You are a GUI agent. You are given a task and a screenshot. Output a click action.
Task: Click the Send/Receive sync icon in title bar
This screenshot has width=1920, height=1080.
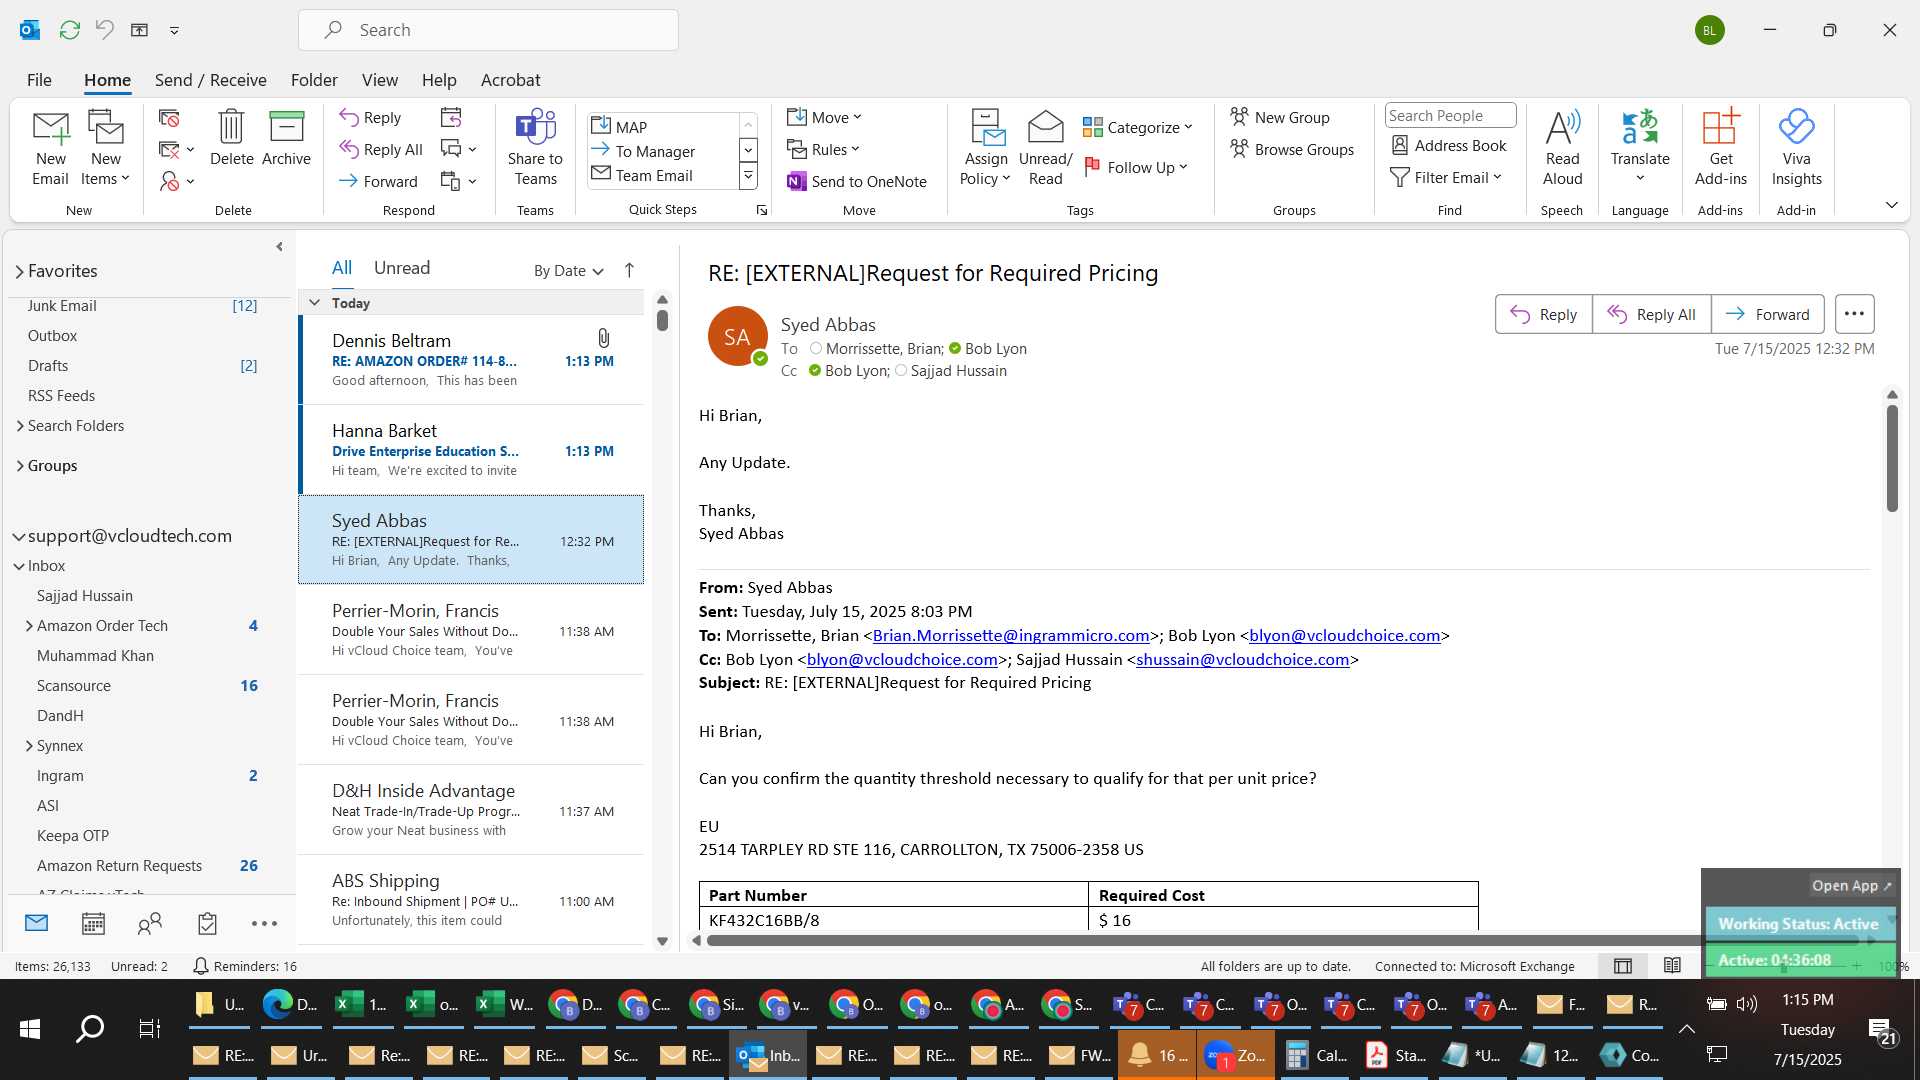point(69,30)
